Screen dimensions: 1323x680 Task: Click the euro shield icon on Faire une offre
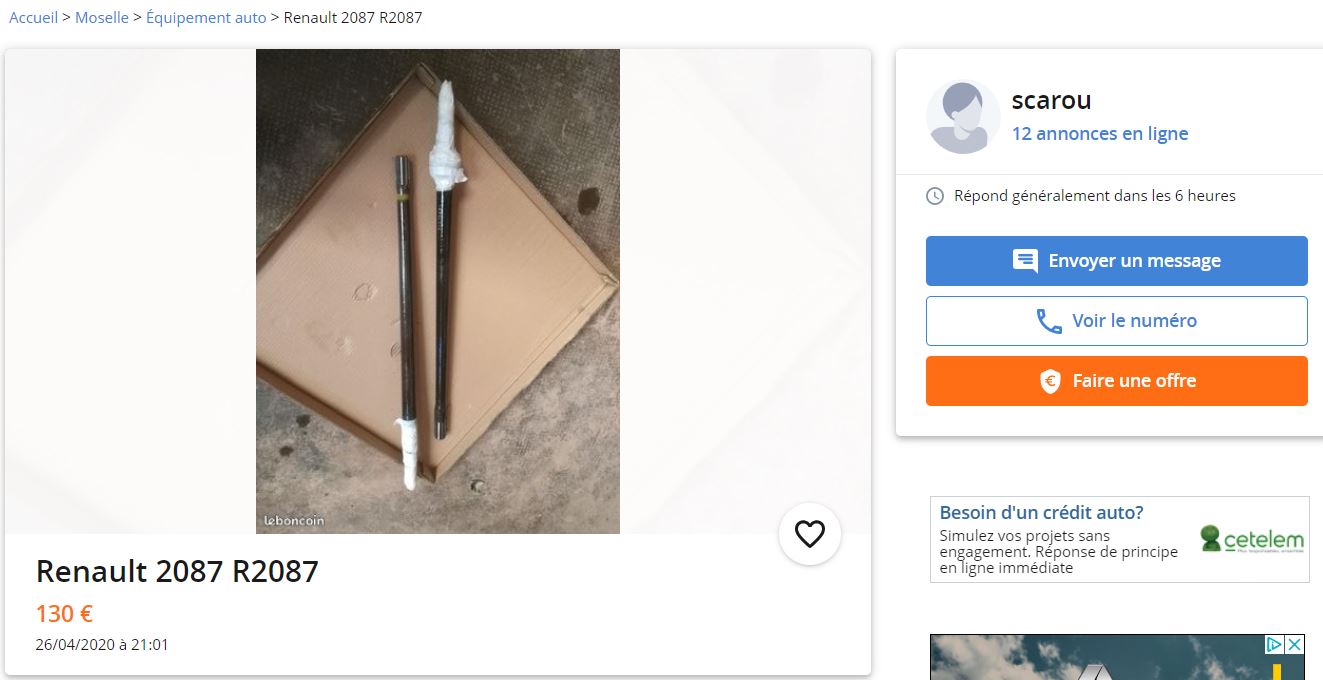(1050, 381)
